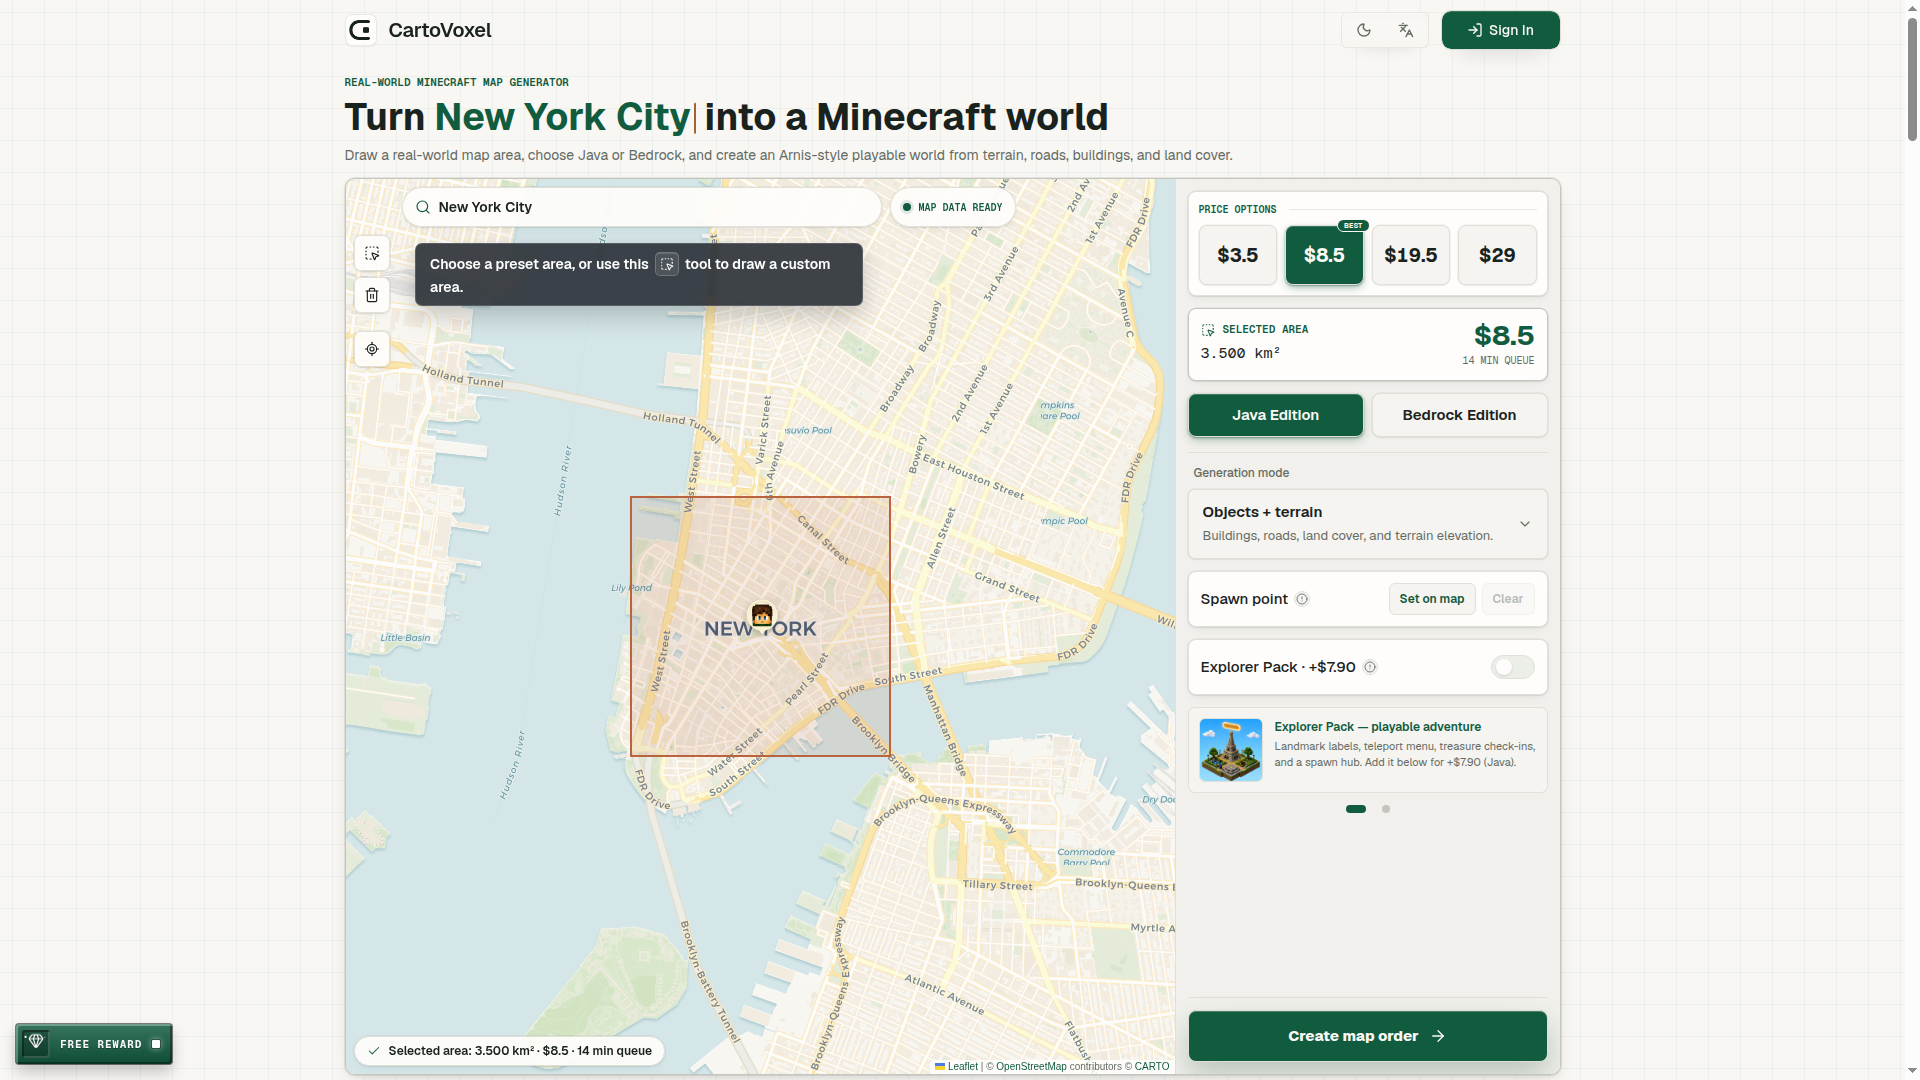This screenshot has height=1080, width=1920.
Task: Click the Minecraft character marker on map
Action: coord(762,615)
